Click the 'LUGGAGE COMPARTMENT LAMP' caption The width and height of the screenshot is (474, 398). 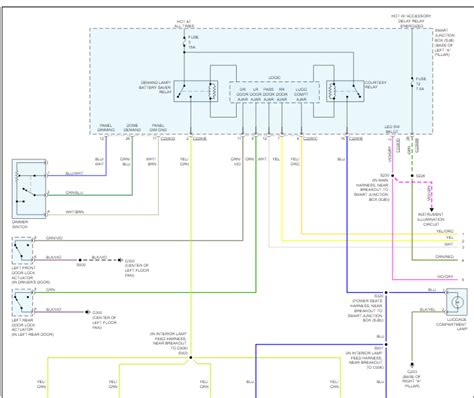point(452,324)
